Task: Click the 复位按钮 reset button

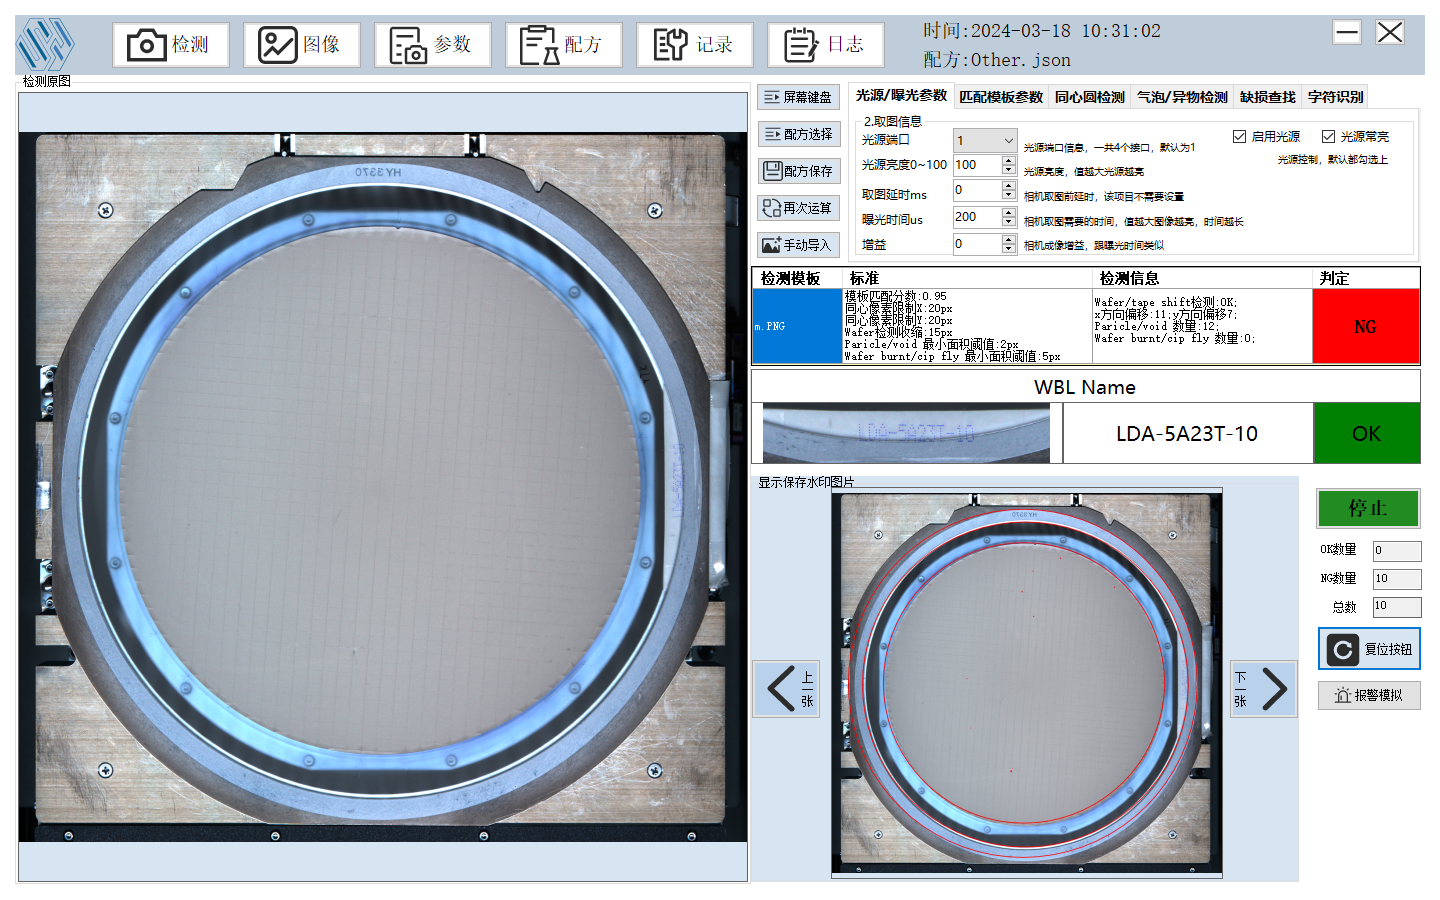Action: click(x=1369, y=649)
